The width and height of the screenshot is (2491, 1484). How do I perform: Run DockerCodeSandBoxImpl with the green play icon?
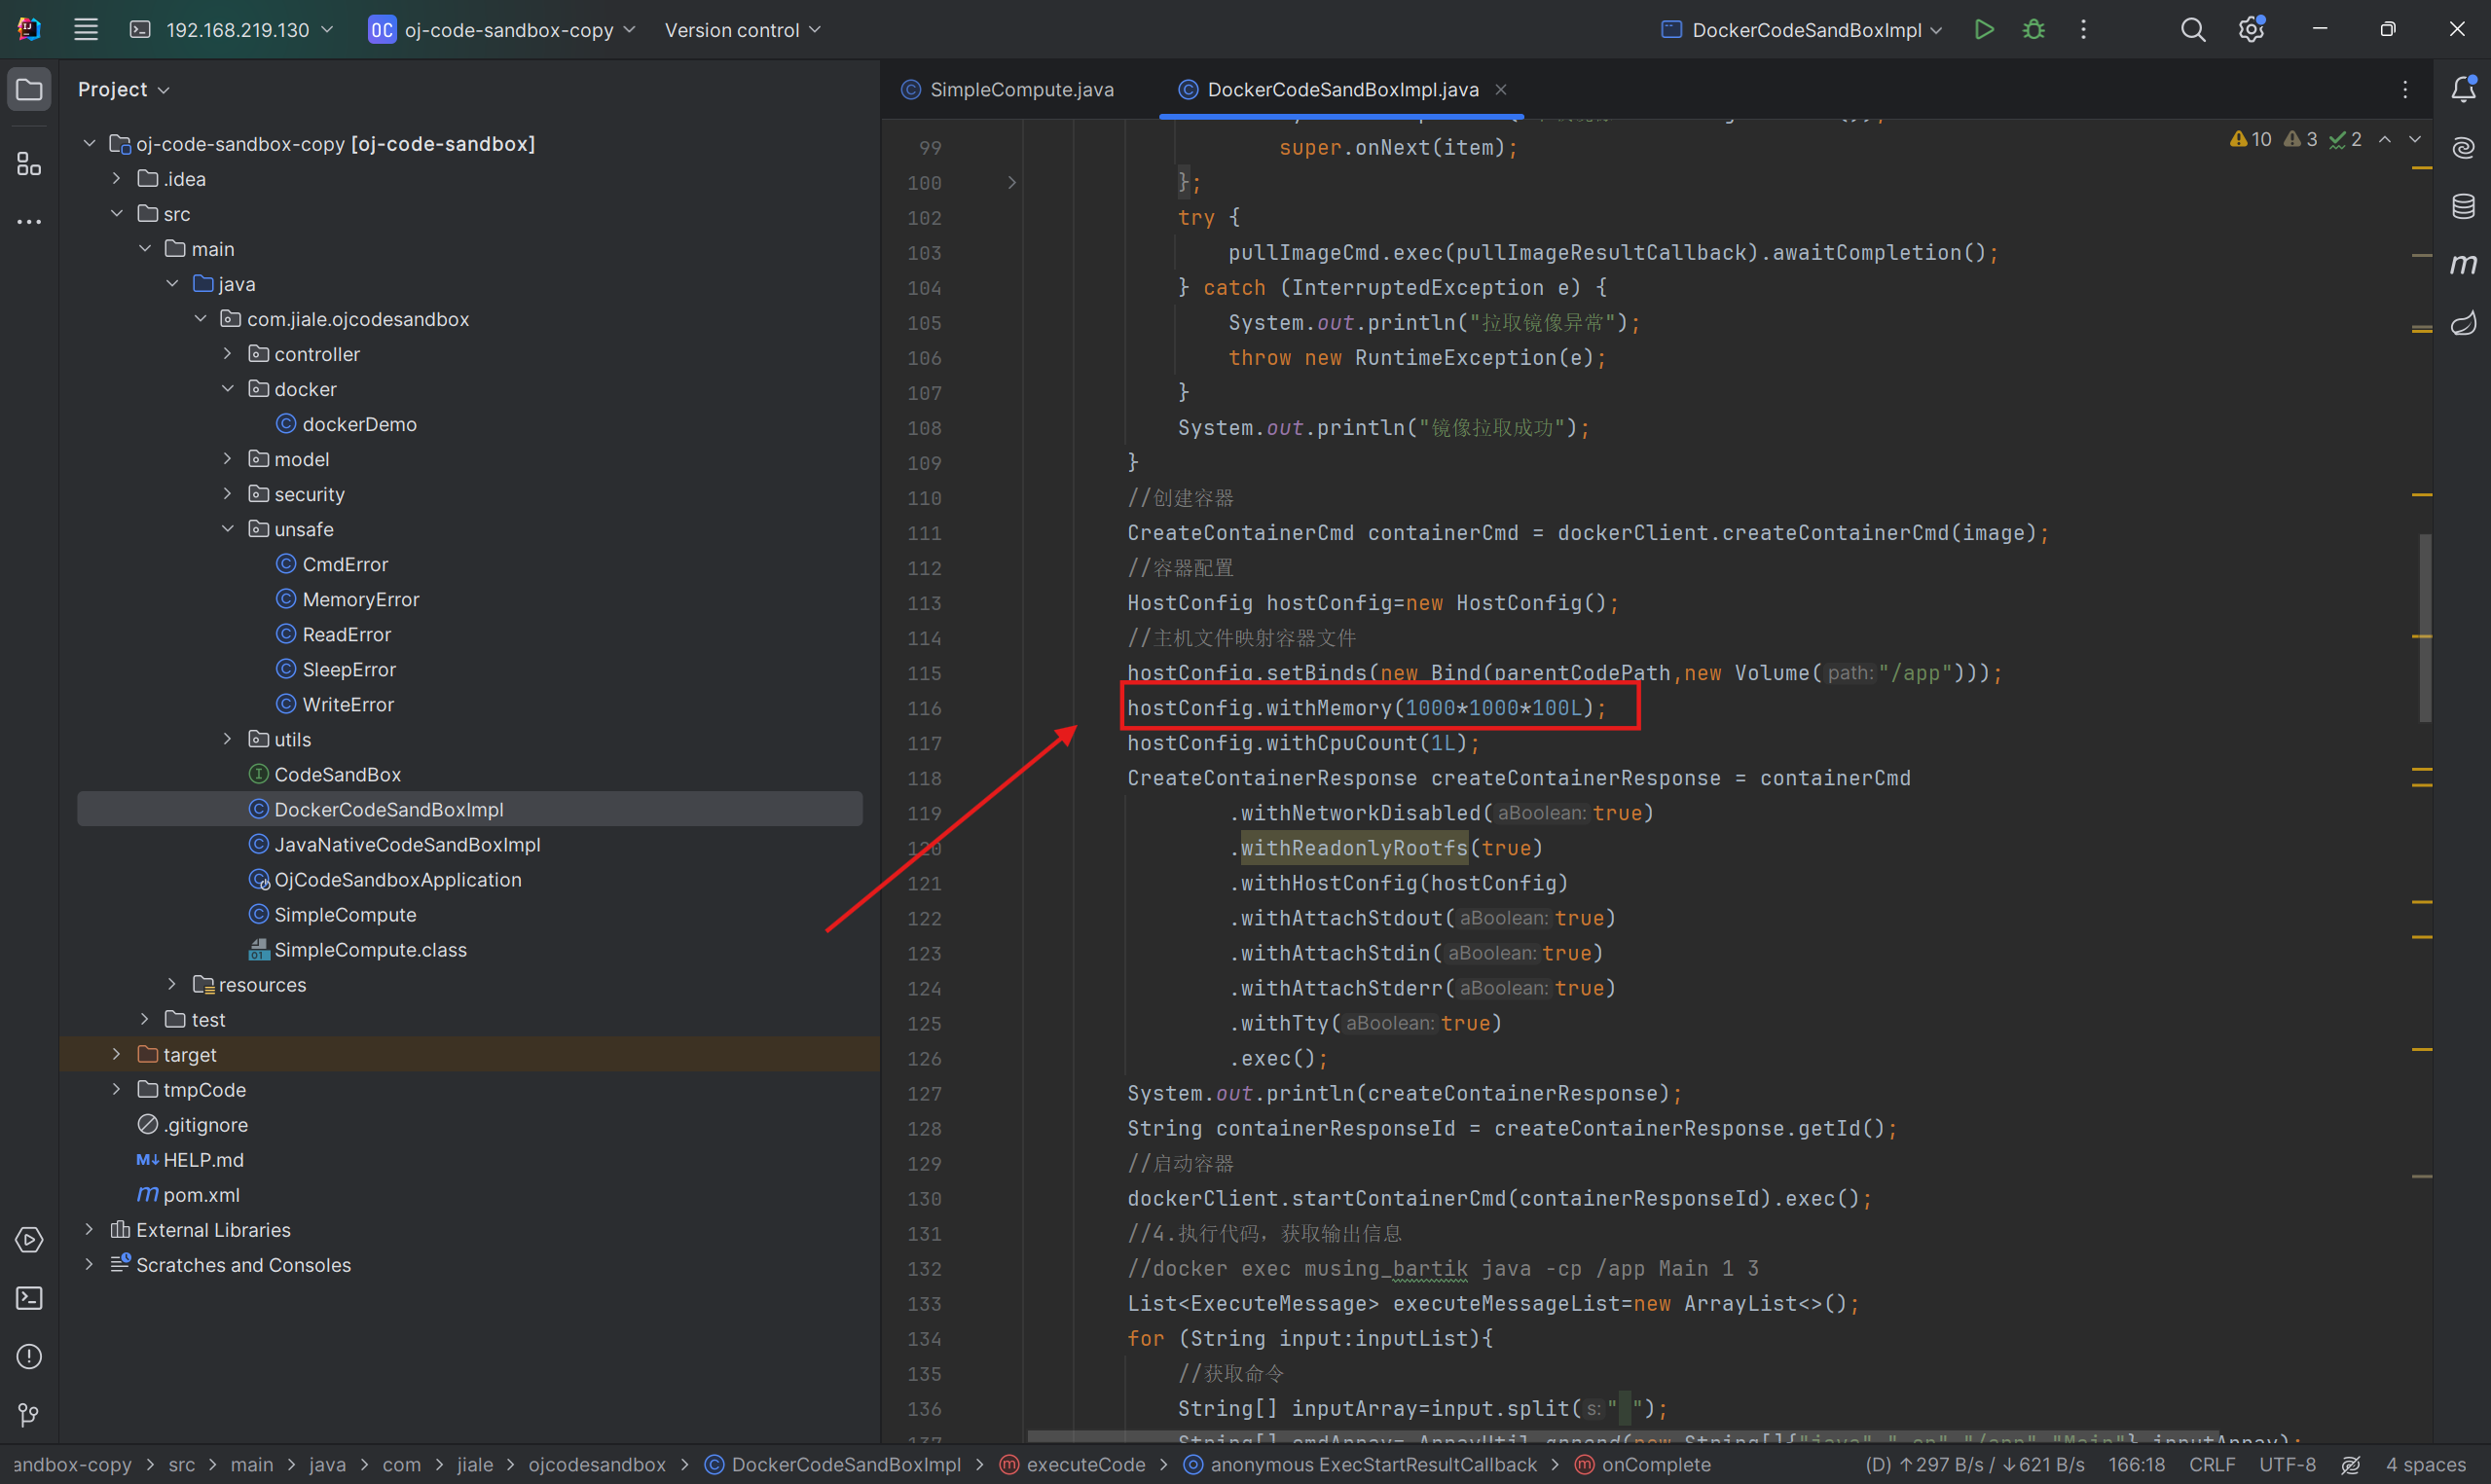coord(1984,30)
